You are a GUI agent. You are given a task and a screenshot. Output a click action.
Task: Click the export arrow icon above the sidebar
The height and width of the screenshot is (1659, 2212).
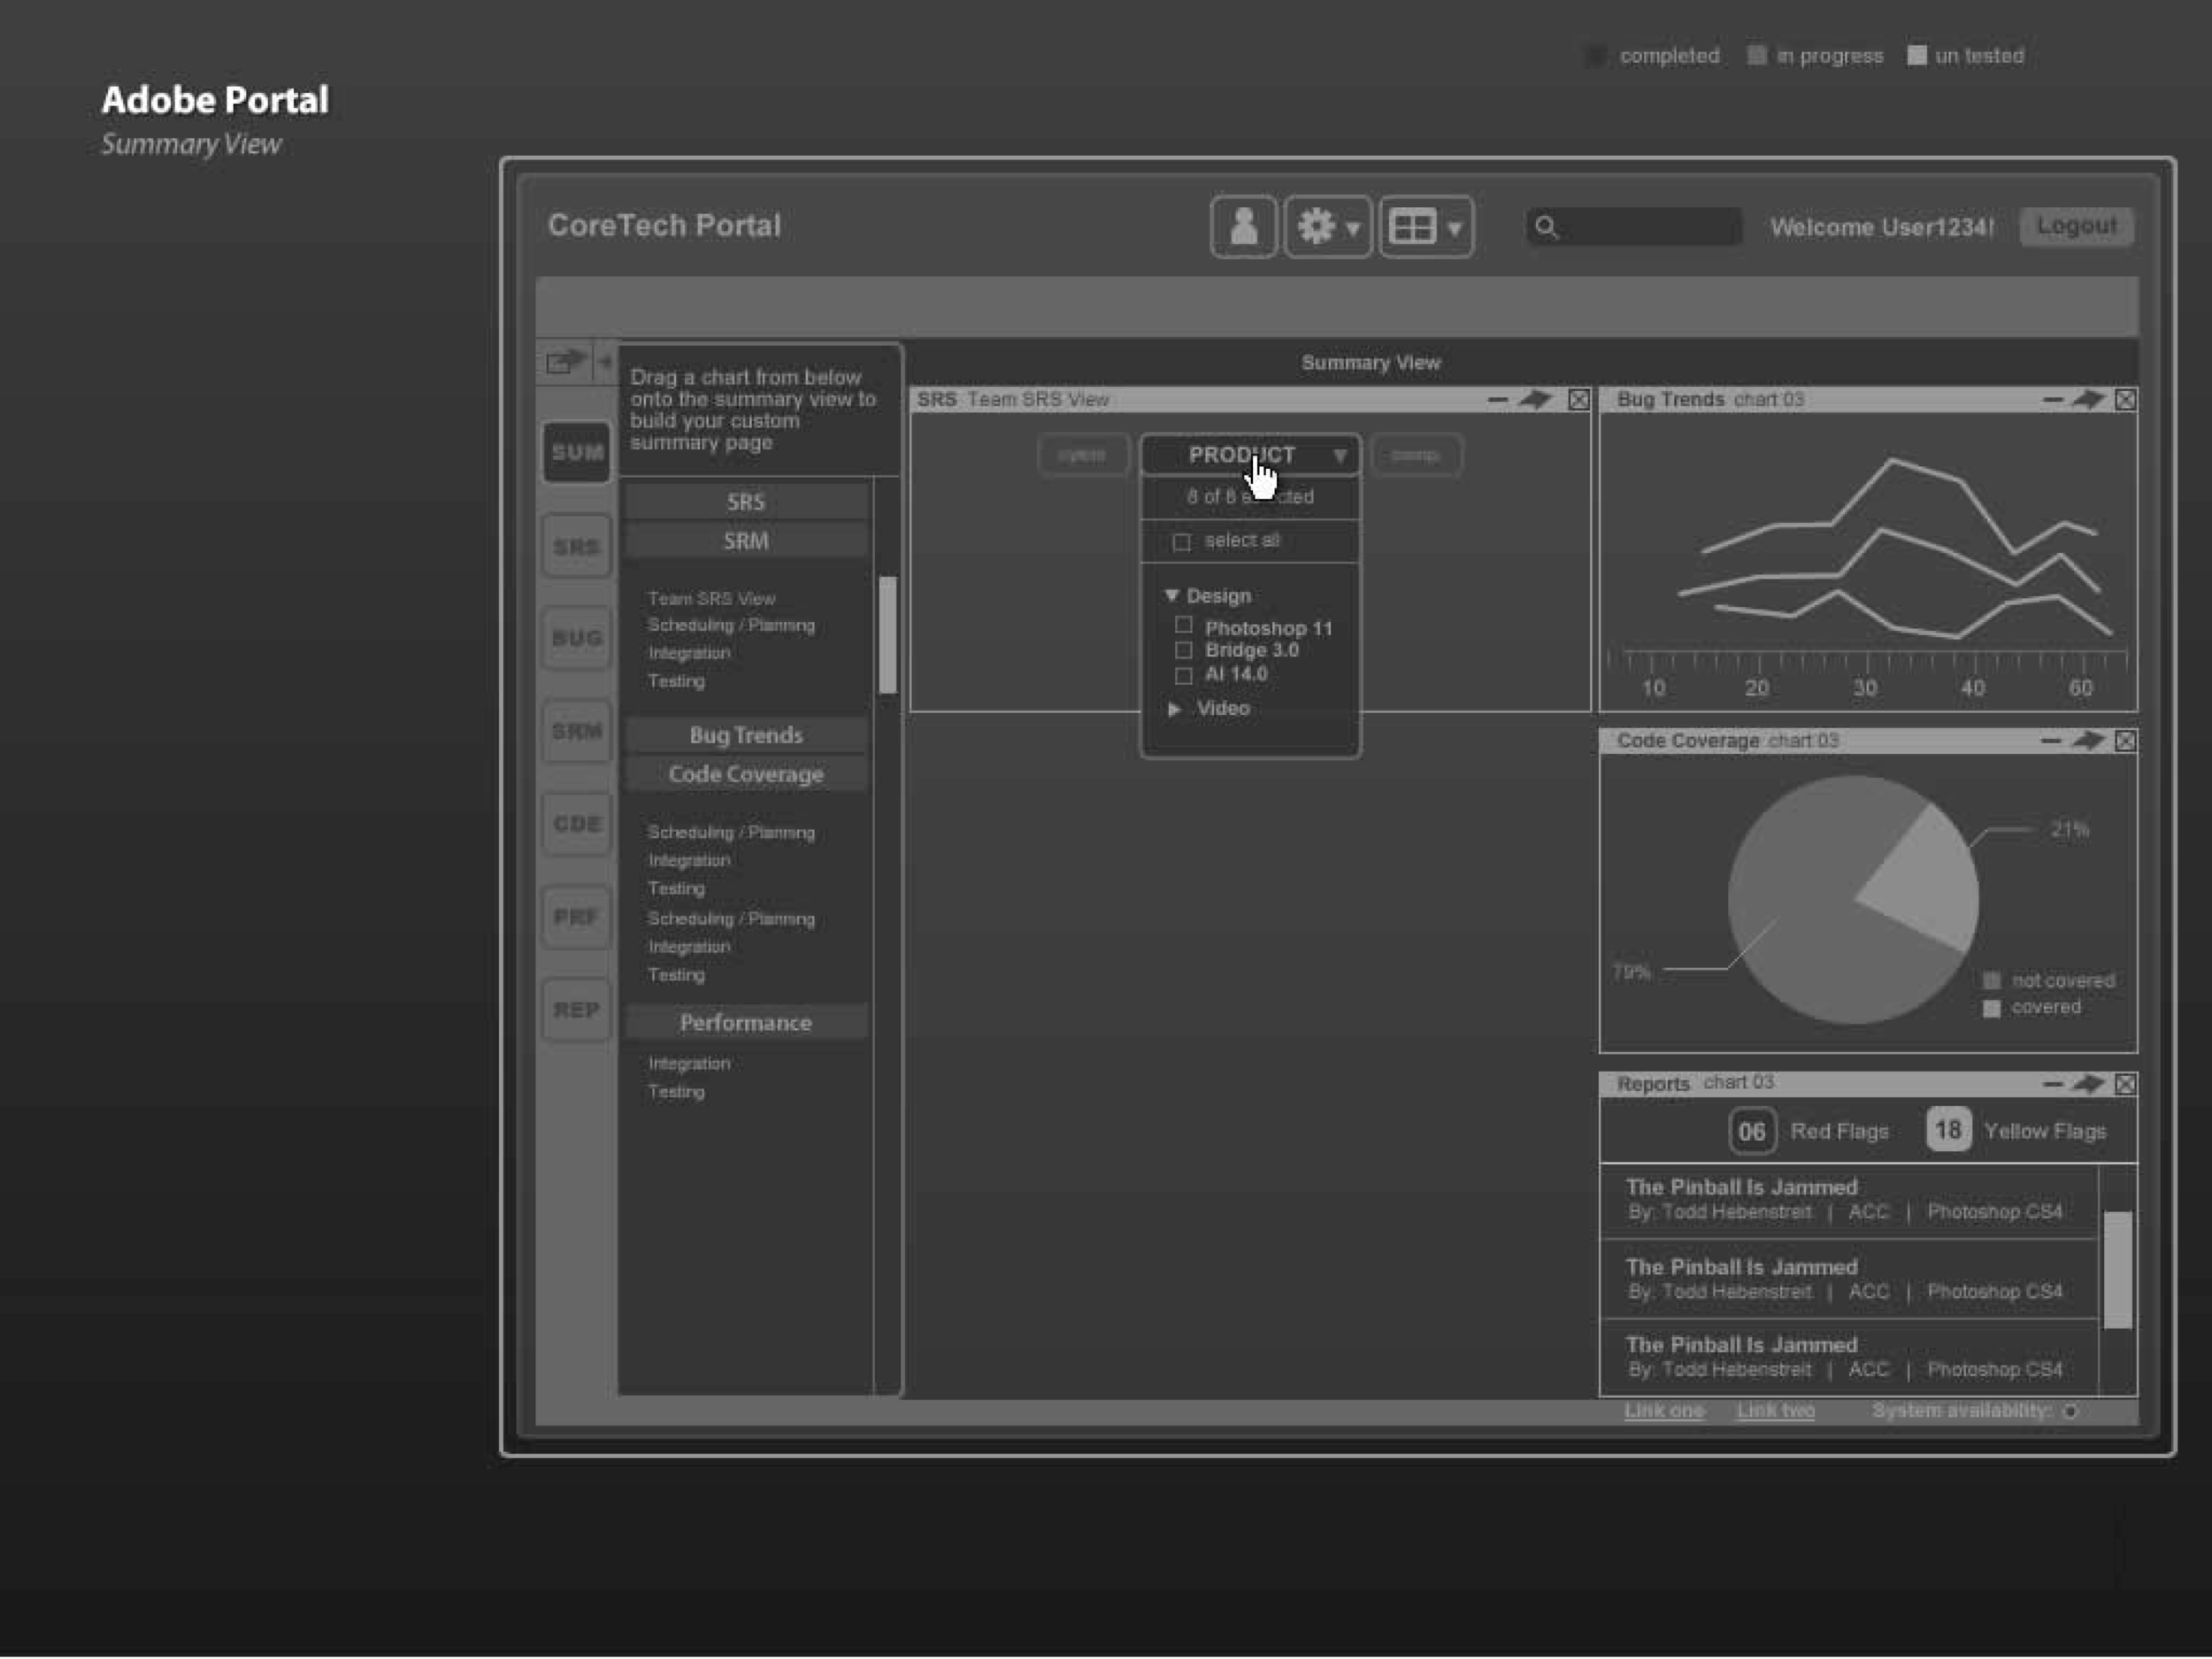564,360
